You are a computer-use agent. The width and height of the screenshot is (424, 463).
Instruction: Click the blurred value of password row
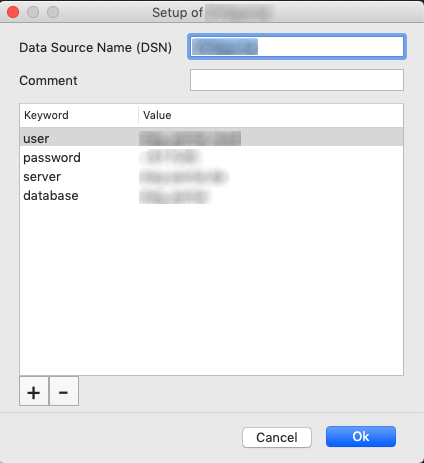[x=170, y=157]
